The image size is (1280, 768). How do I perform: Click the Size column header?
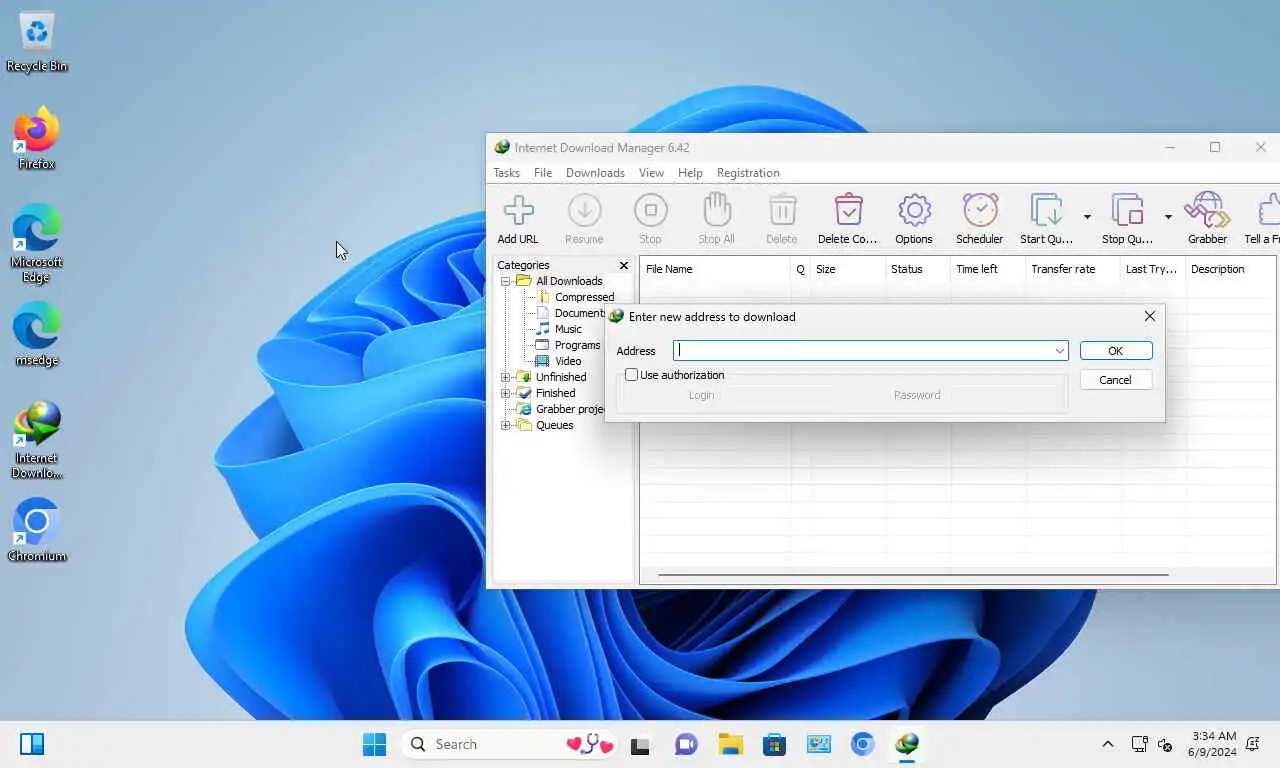848,269
